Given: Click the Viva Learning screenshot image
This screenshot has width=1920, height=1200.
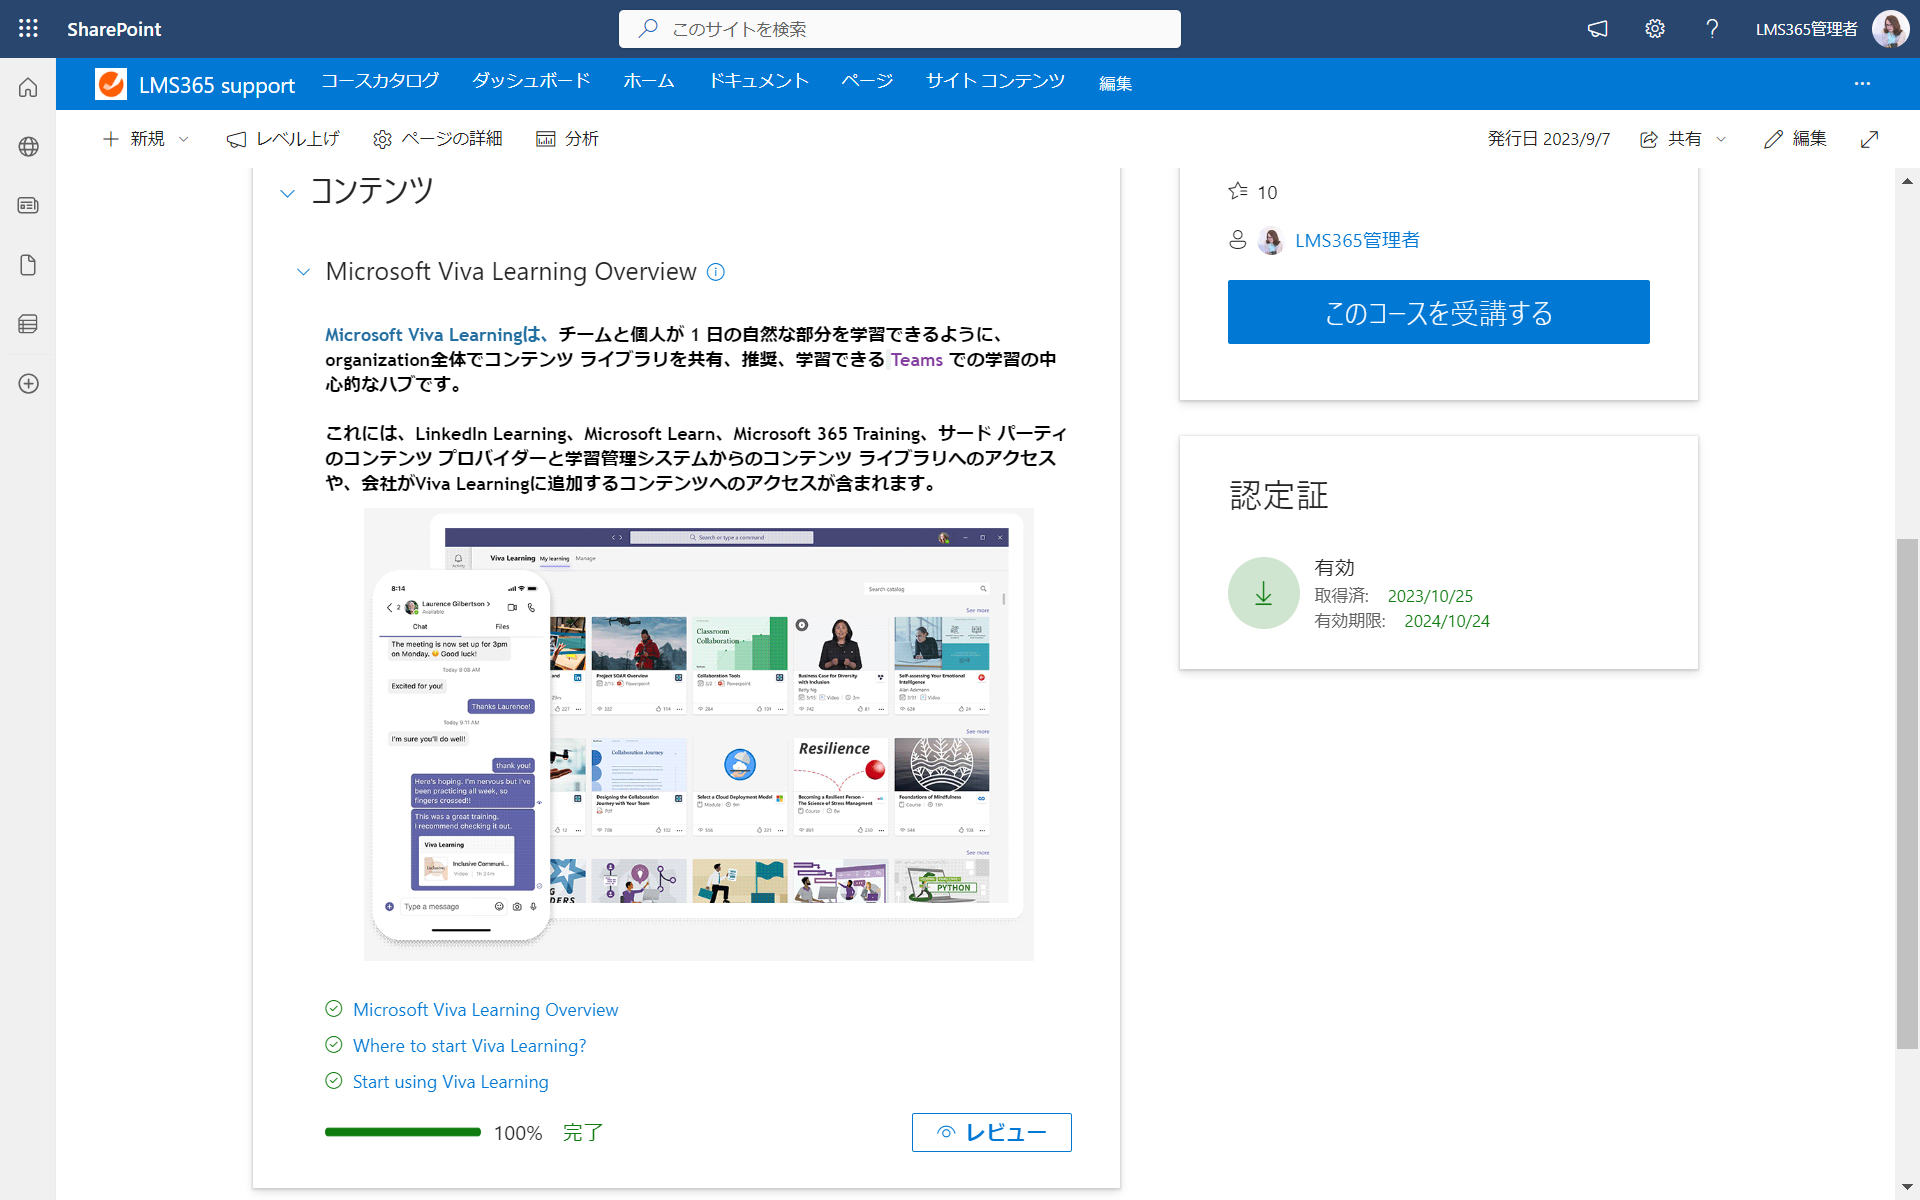Looking at the screenshot, I should click(x=698, y=734).
